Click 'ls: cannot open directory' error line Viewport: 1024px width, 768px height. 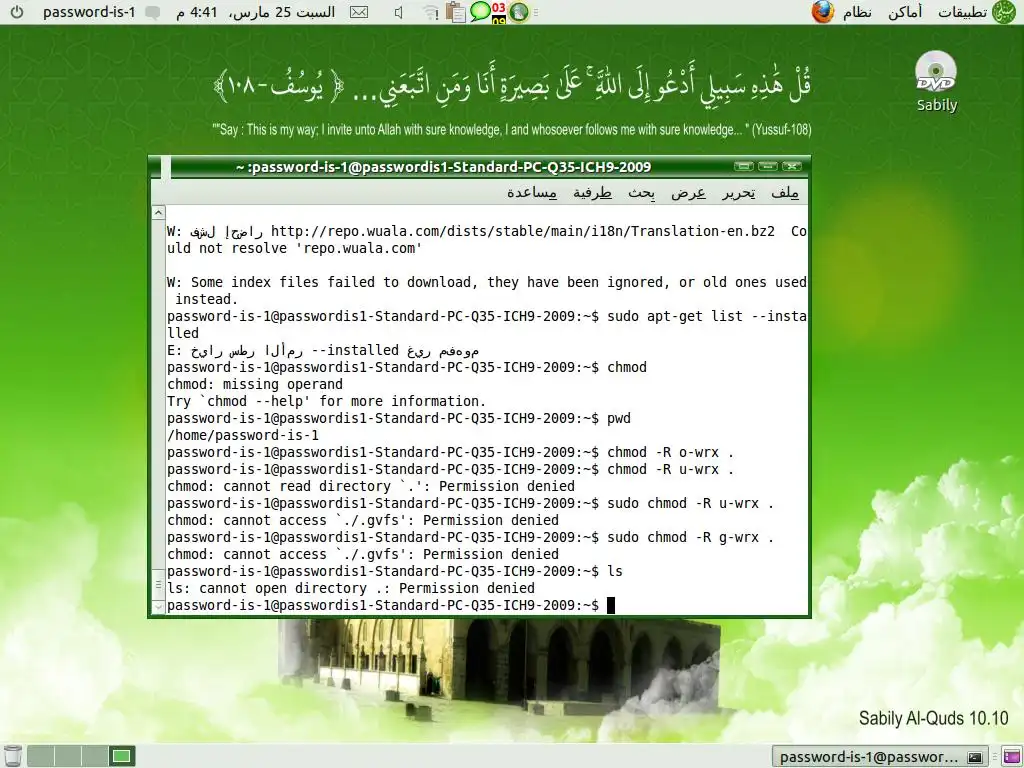tap(351, 588)
